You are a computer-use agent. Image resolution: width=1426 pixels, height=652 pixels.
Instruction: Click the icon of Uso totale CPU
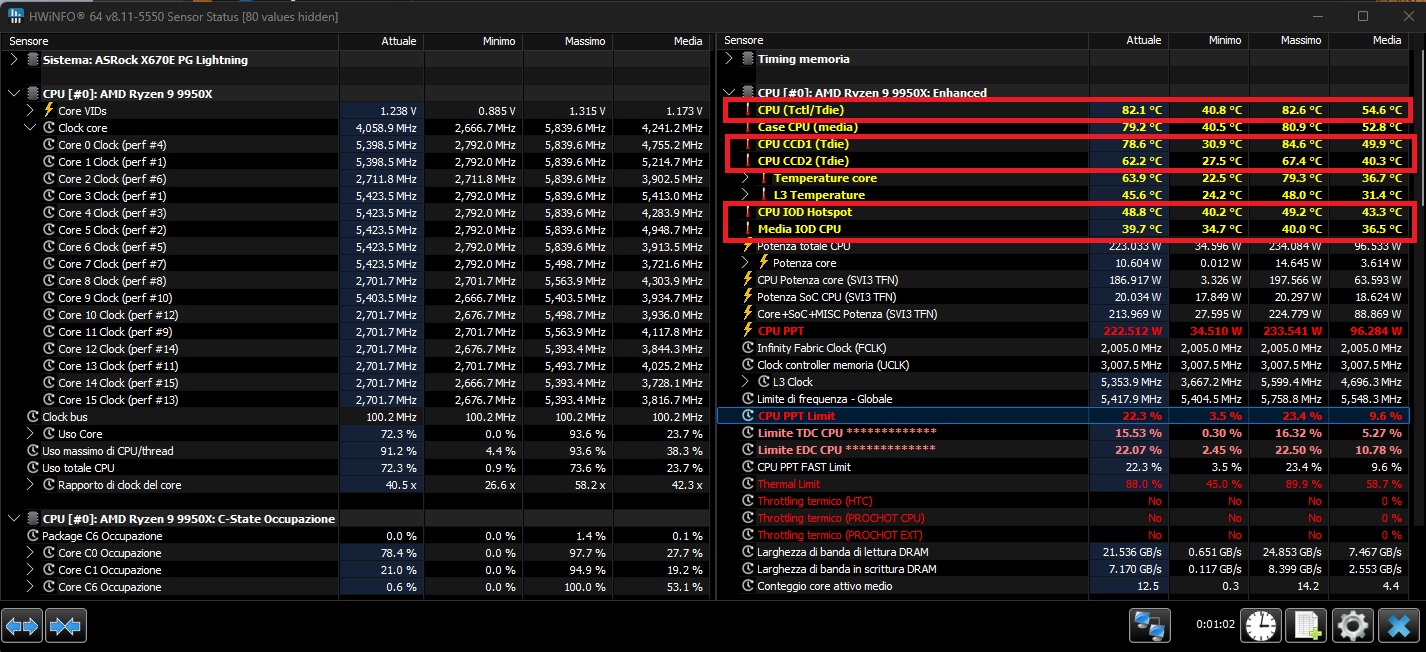click(x=33, y=468)
